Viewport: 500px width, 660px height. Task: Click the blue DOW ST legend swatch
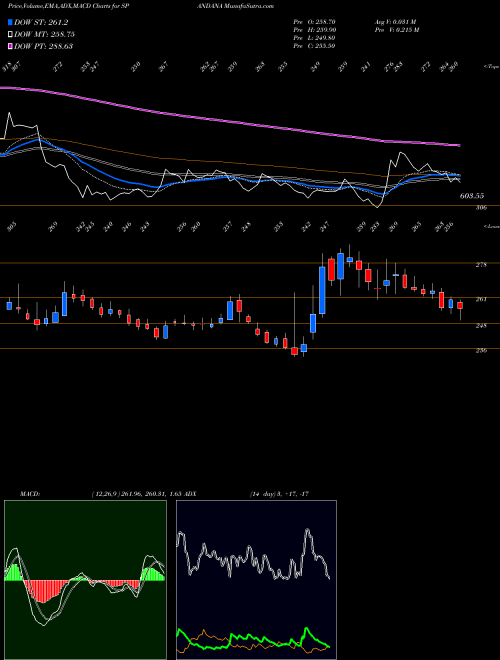tap(10, 22)
